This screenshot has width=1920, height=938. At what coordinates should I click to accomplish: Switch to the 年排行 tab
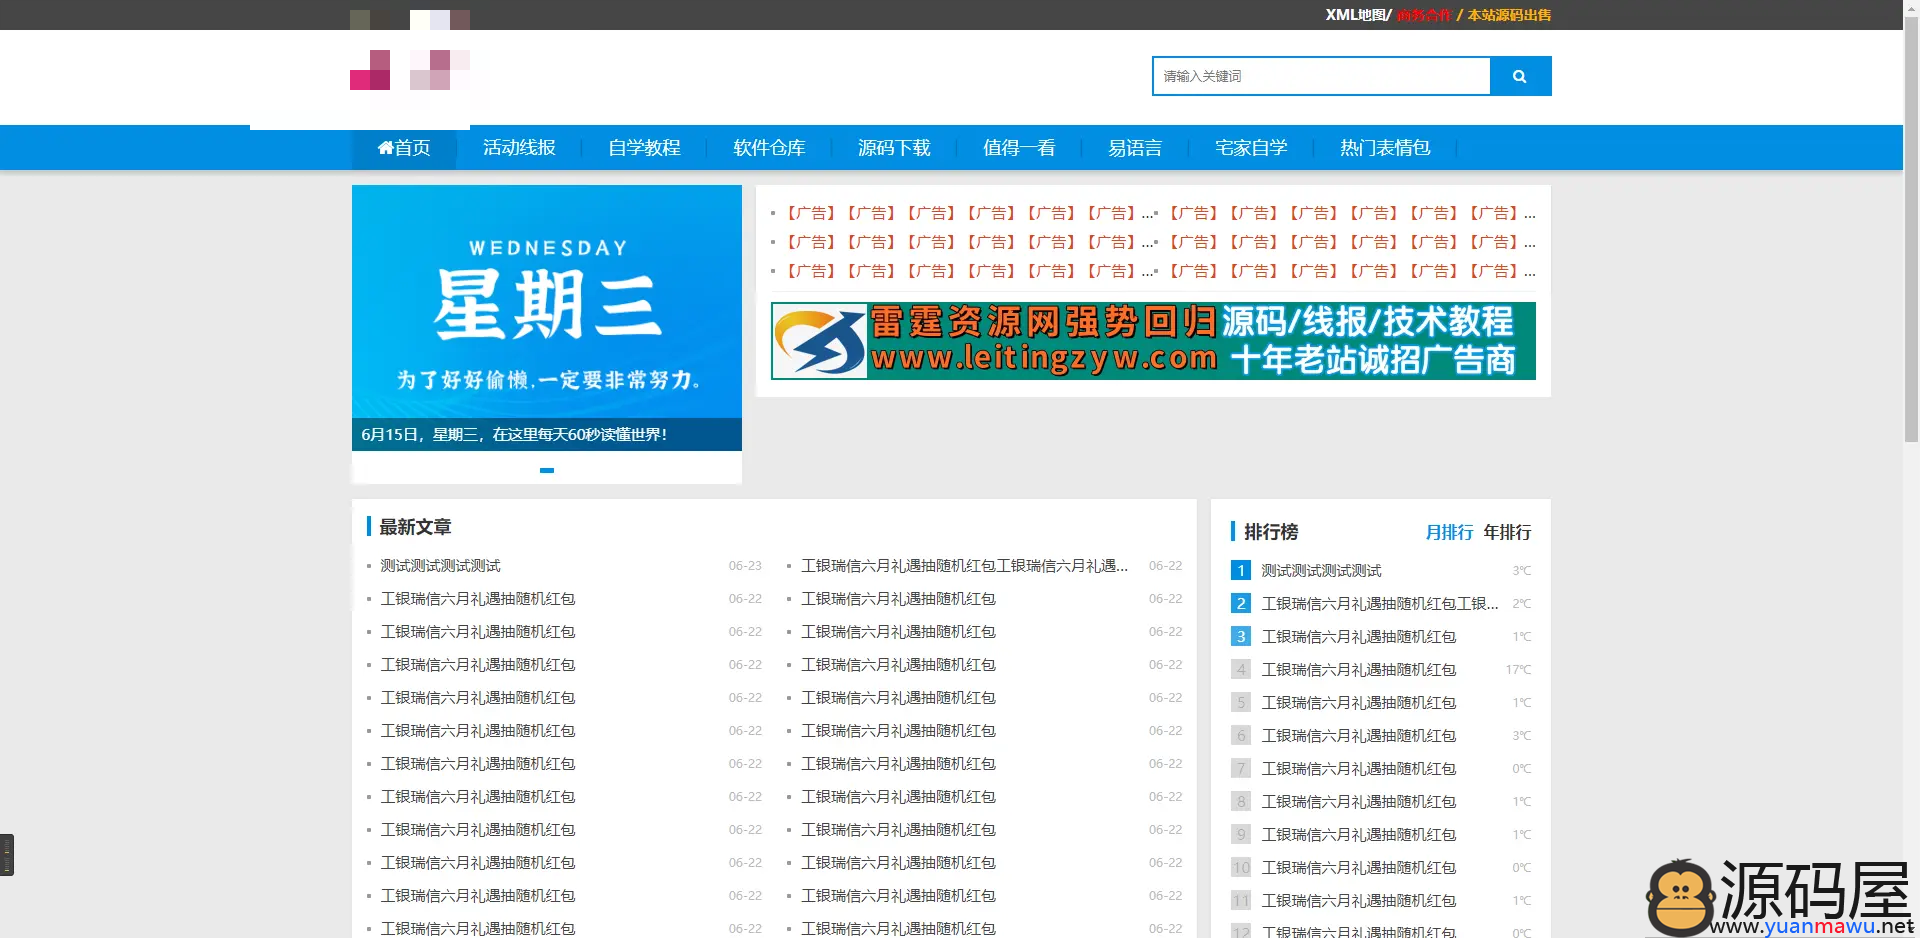coord(1507,532)
